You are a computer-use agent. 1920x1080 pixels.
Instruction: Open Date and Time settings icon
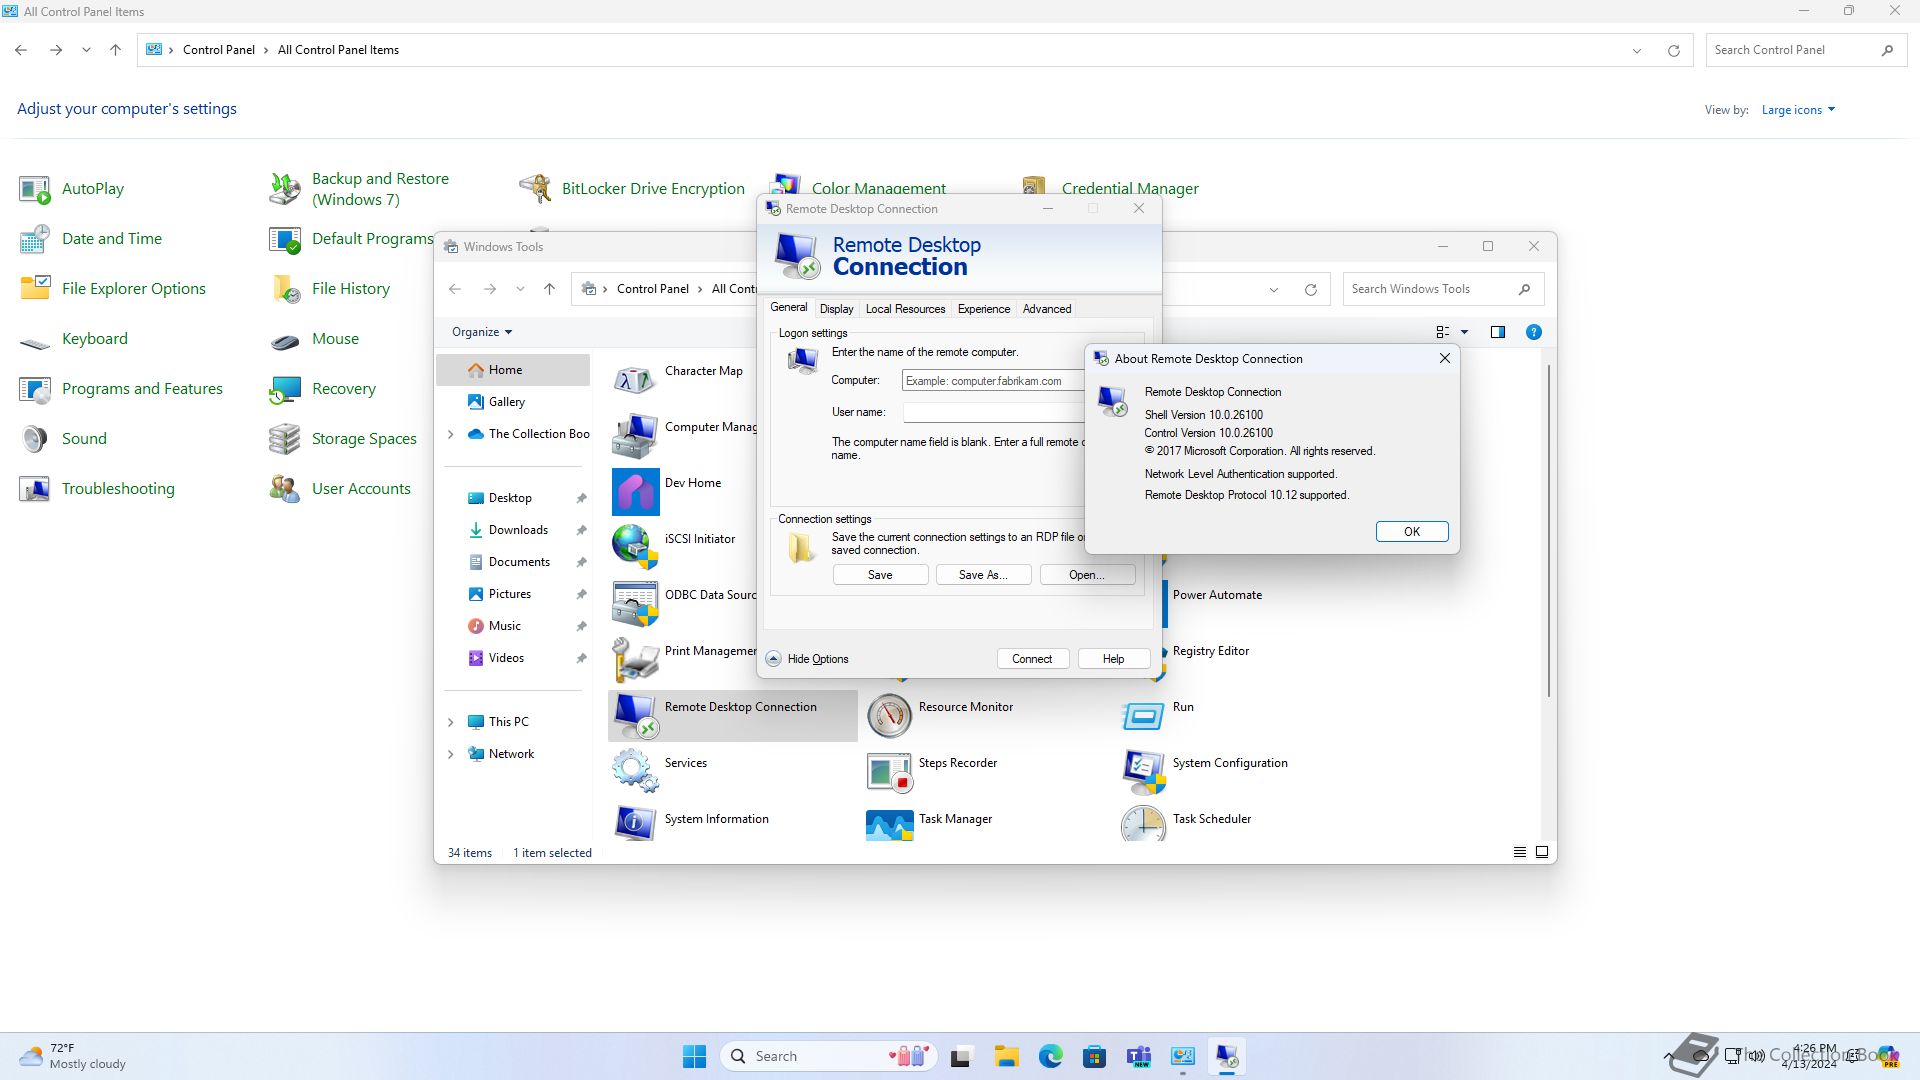34,239
